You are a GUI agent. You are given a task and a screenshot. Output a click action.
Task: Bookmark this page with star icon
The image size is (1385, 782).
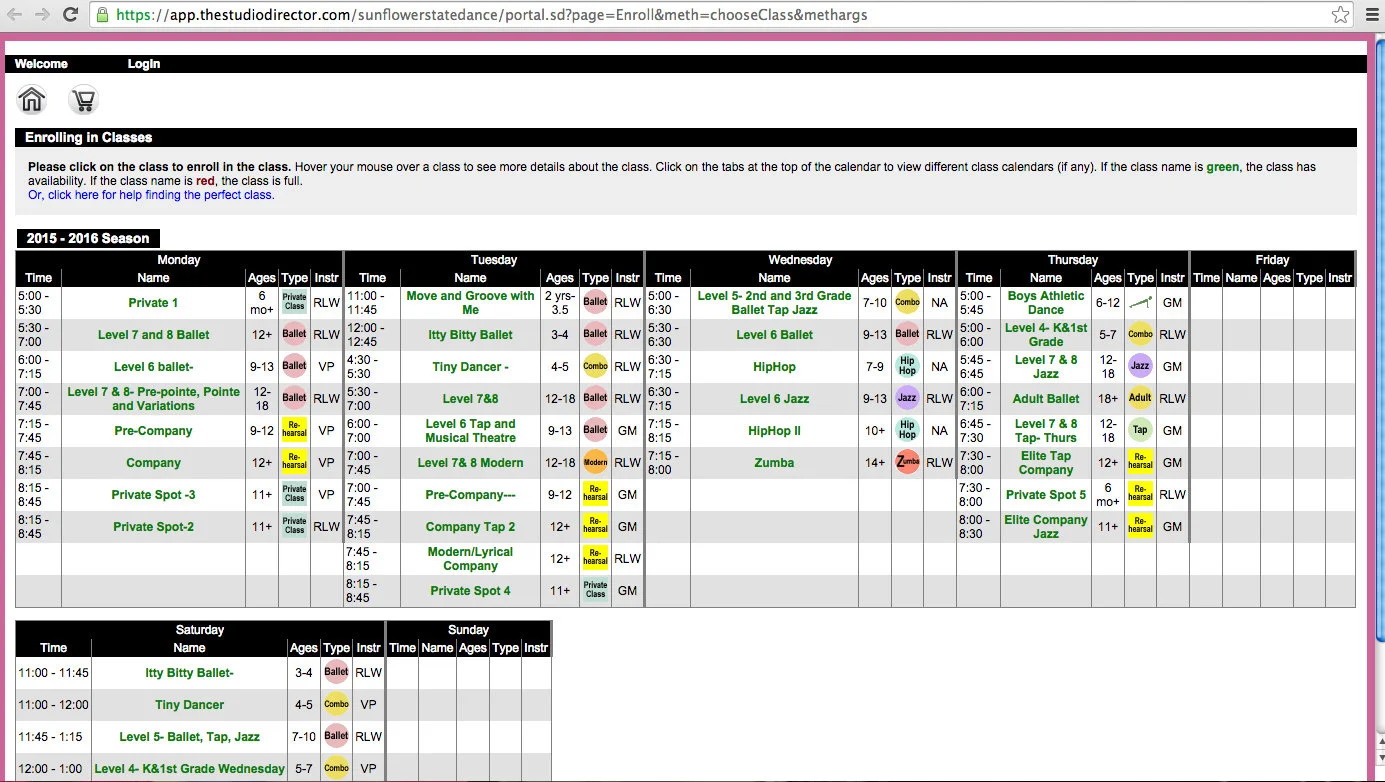click(x=1340, y=15)
